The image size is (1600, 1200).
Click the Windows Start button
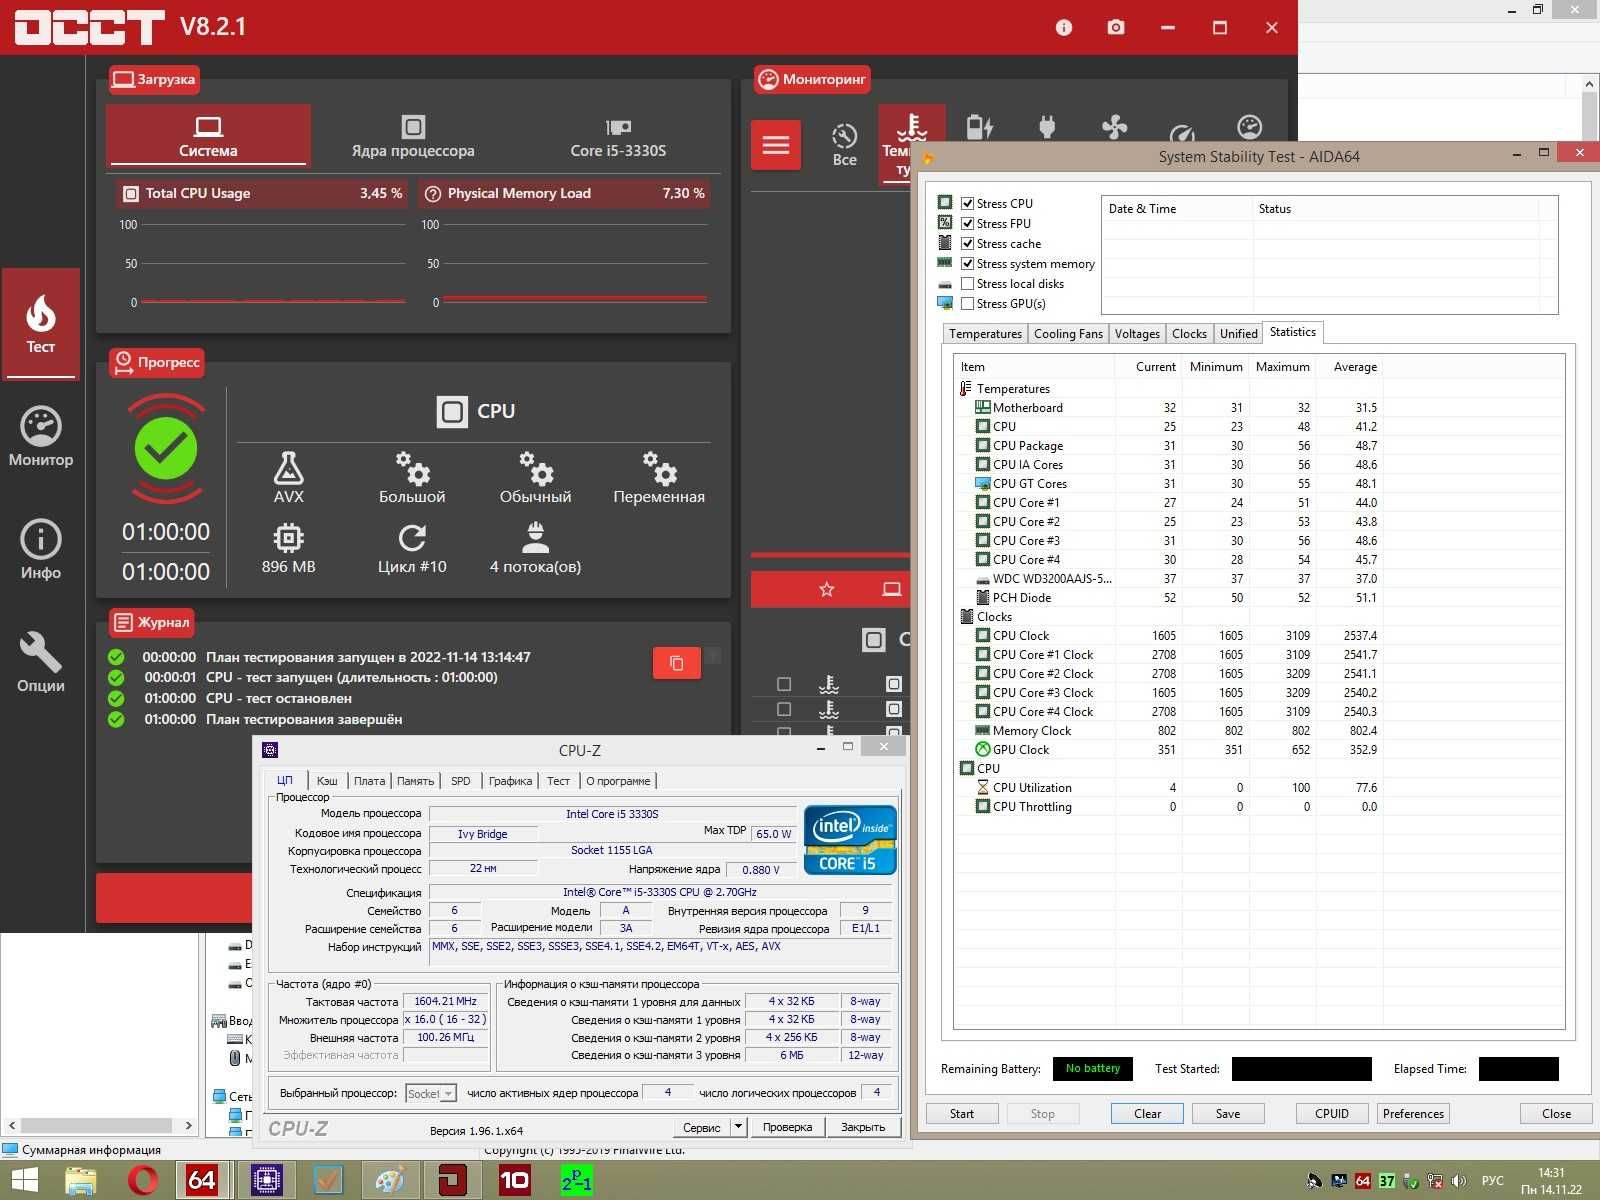24,1180
